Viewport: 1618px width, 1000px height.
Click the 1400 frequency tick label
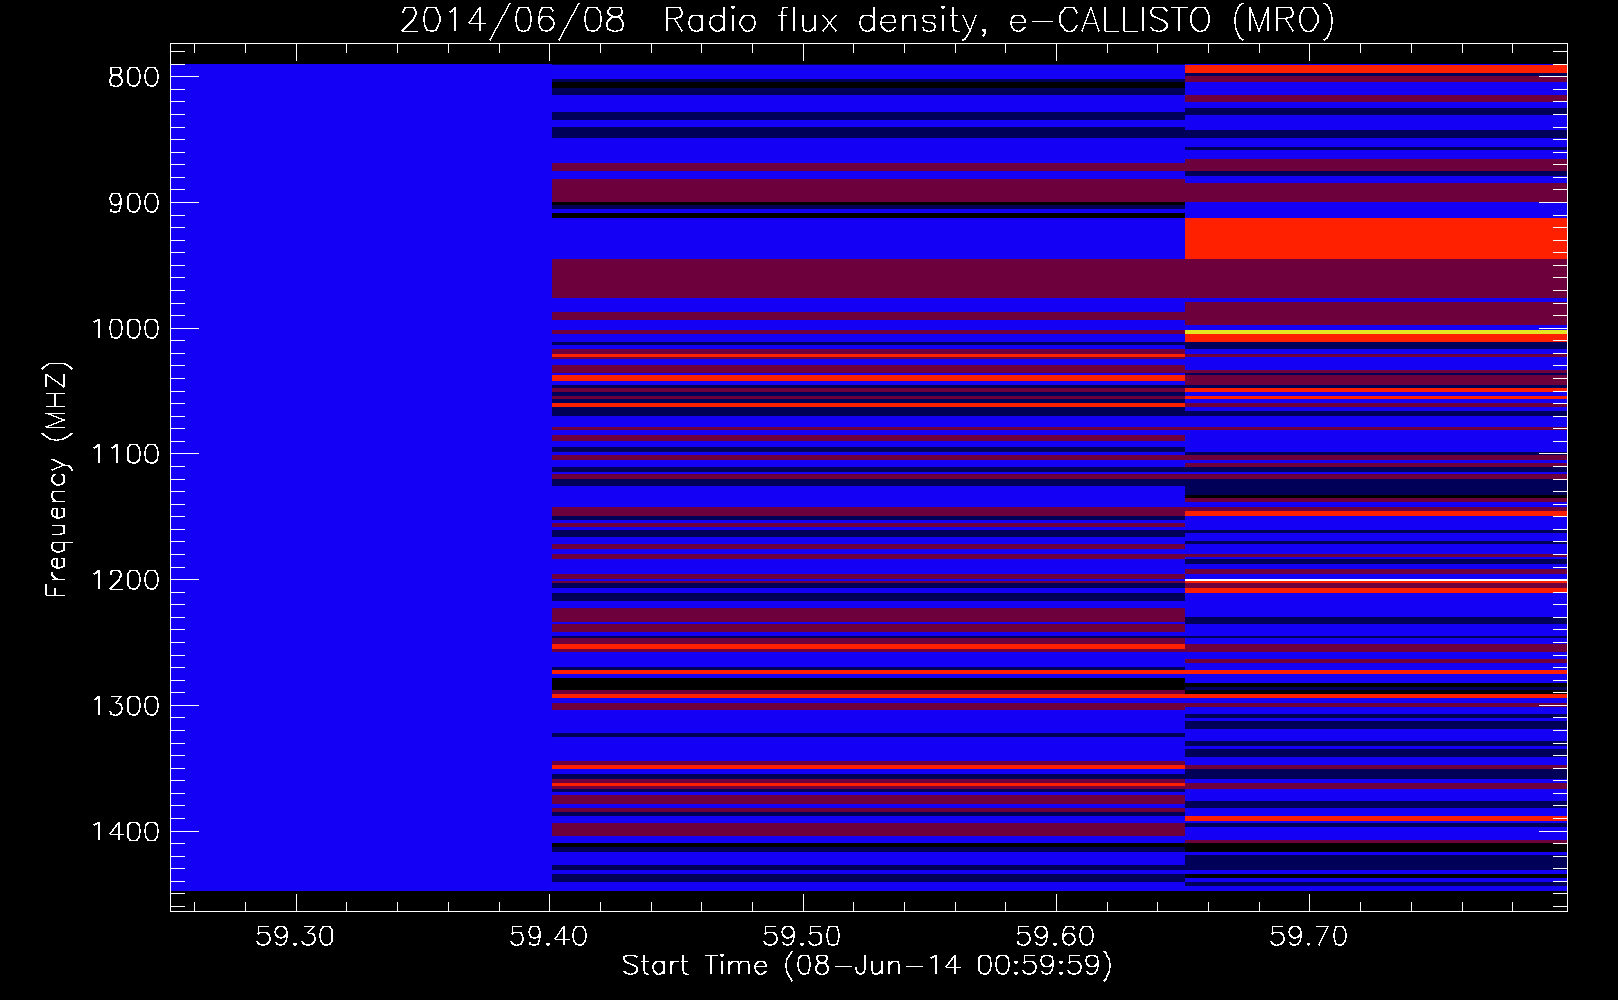click(125, 832)
